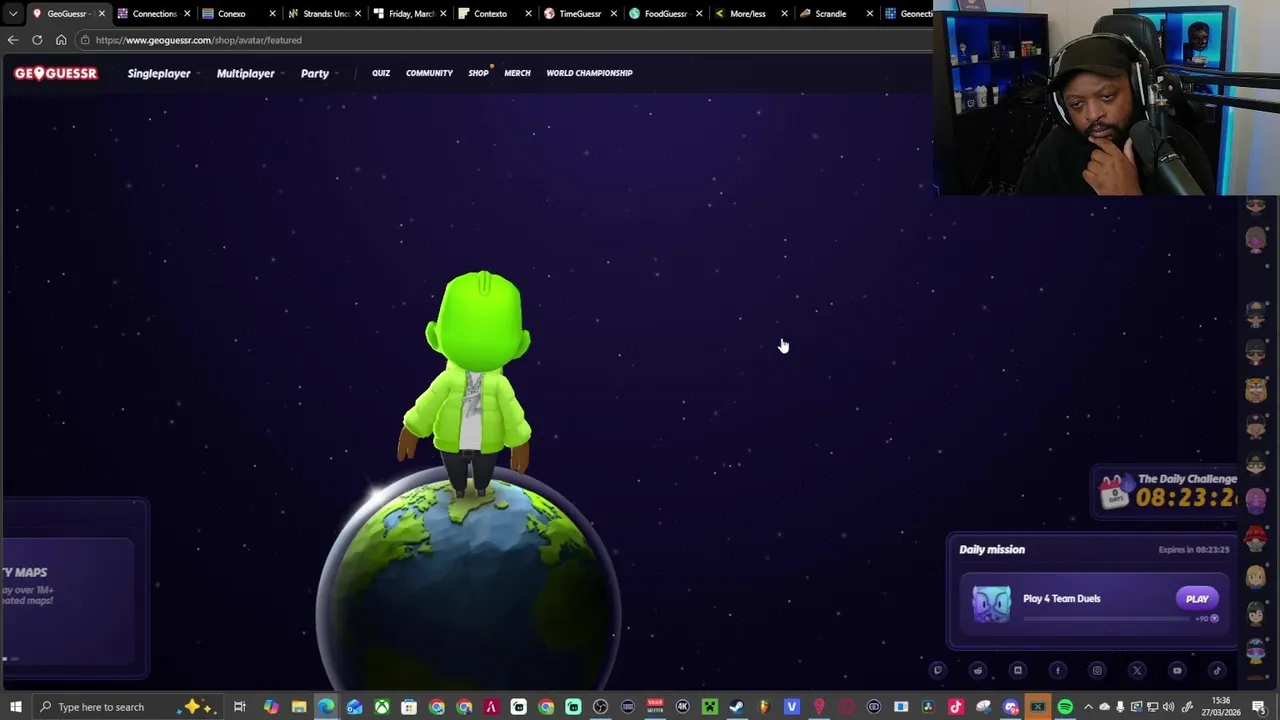Click the browser home icon

pyautogui.click(x=61, y=40)
